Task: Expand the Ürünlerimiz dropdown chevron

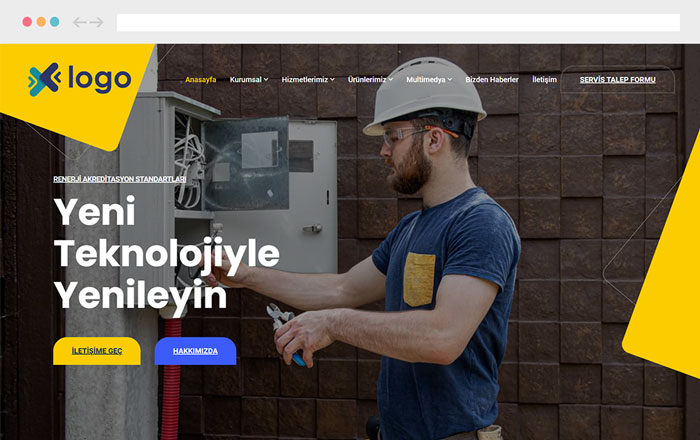Action: tap(391, 79)
